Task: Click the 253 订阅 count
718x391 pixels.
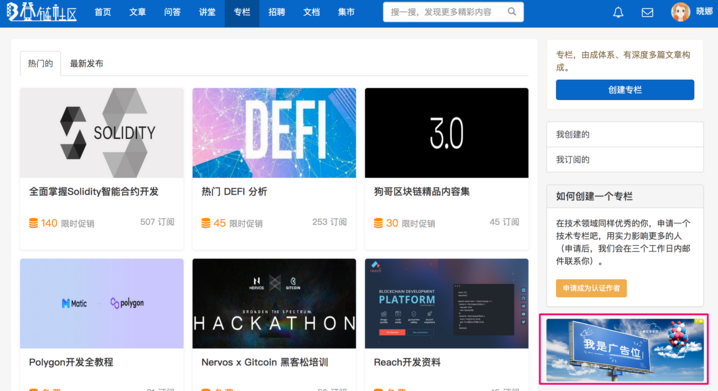Action: [x=329, y=222]
